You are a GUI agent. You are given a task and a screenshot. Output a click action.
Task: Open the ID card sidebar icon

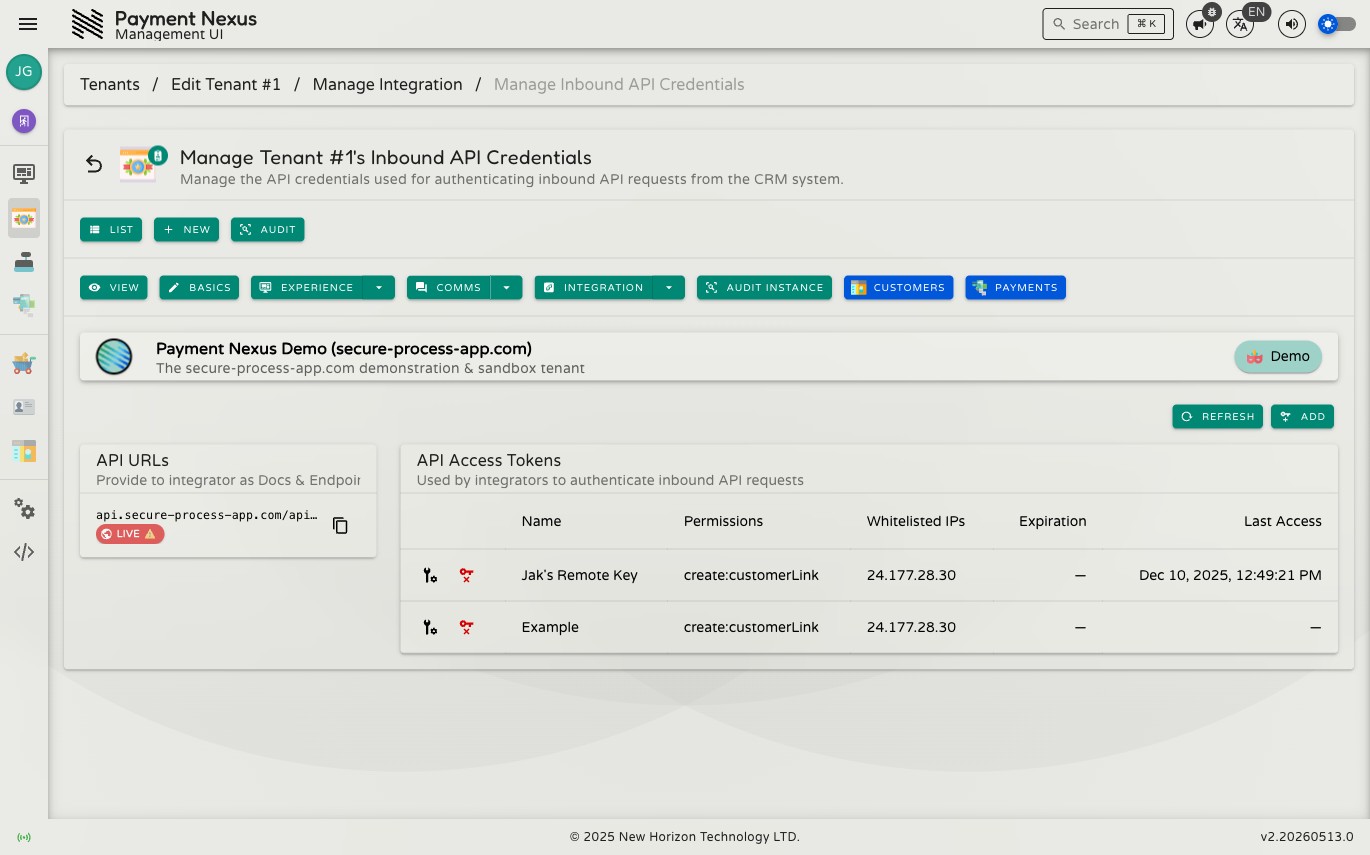pyautogui.click(x=24, y=407)
